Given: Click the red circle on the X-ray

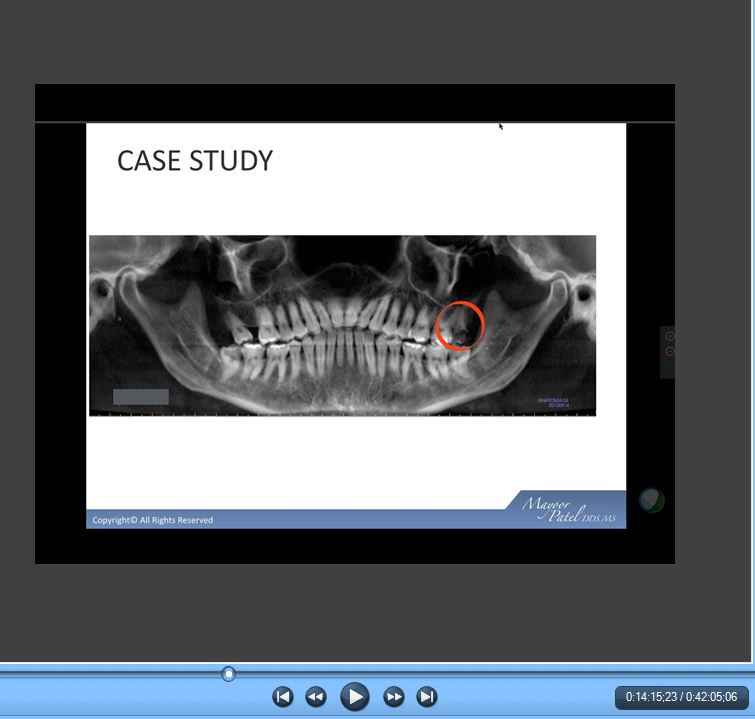Looking at the screenshot, I should point(460,326).
